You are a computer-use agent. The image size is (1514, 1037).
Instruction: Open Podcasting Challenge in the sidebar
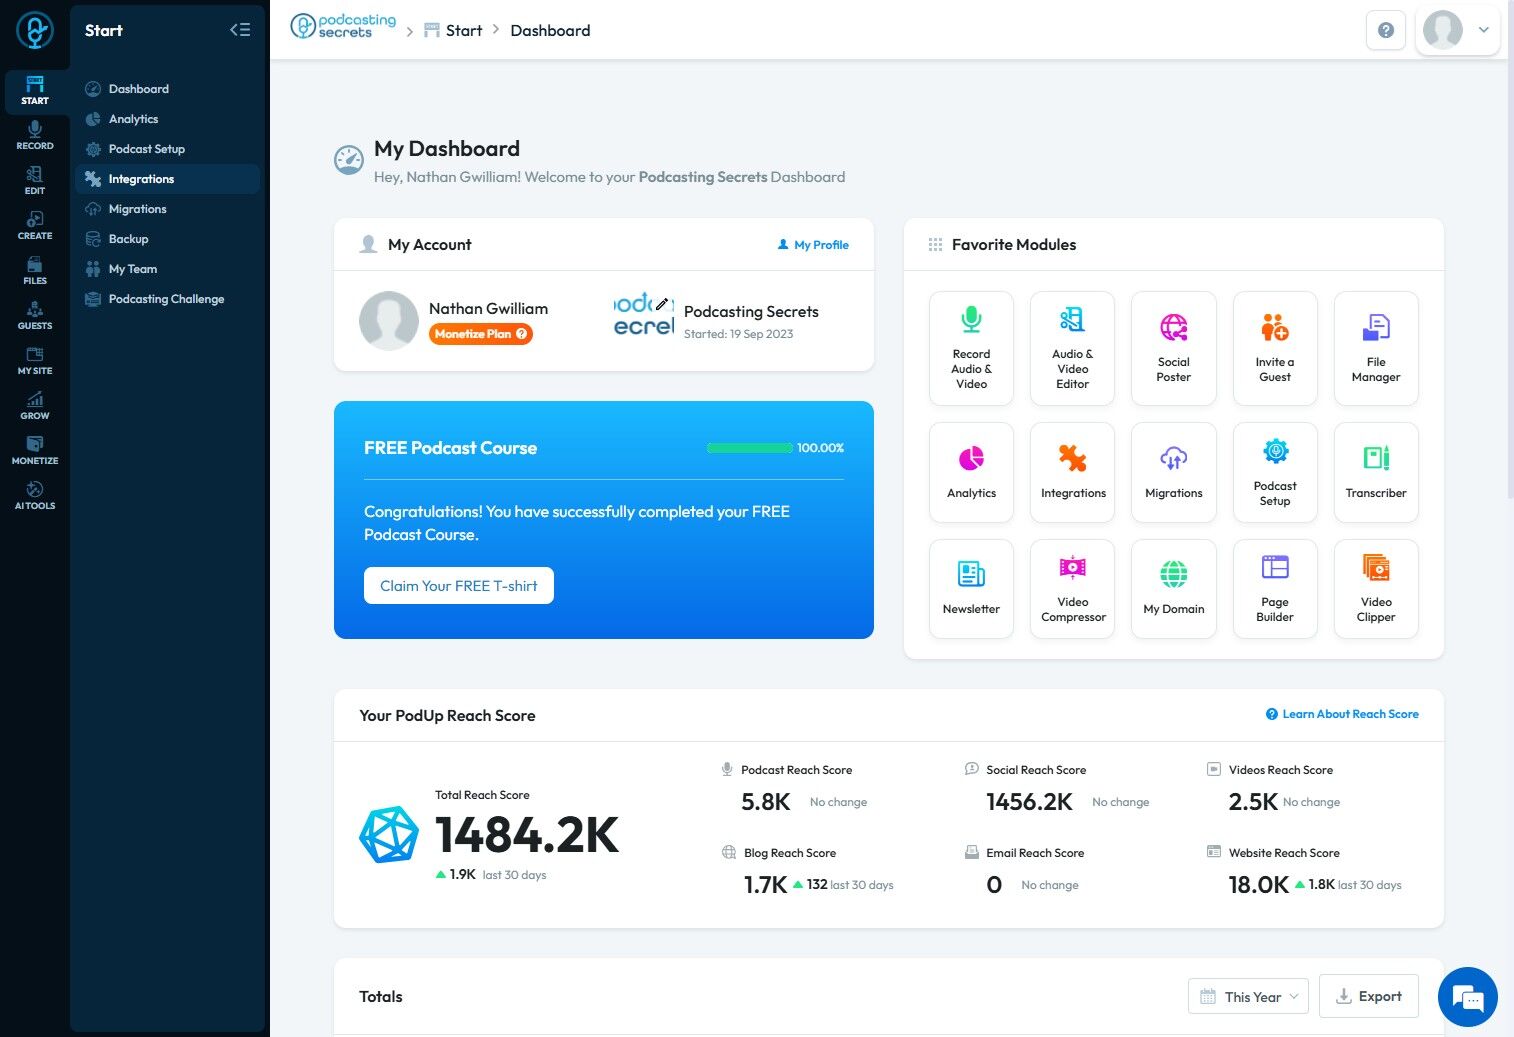[166, 299]
